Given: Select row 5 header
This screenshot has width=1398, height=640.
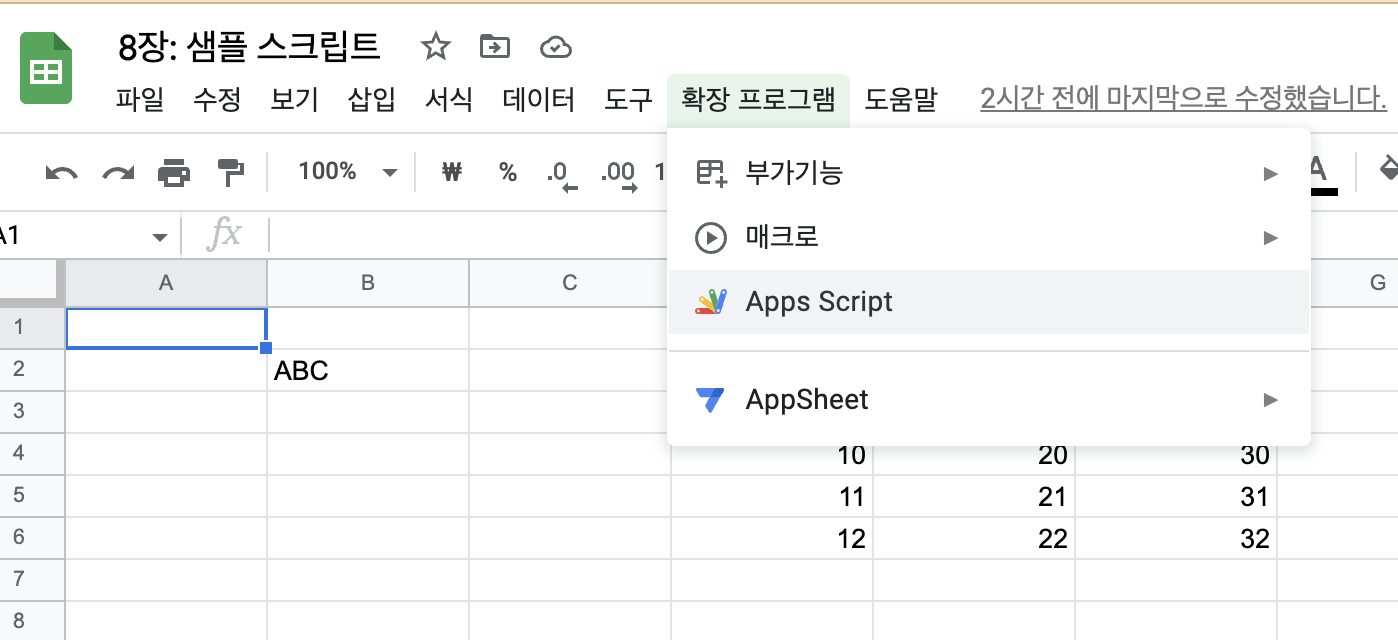Looking at the screenshot, I should point(32,495).
